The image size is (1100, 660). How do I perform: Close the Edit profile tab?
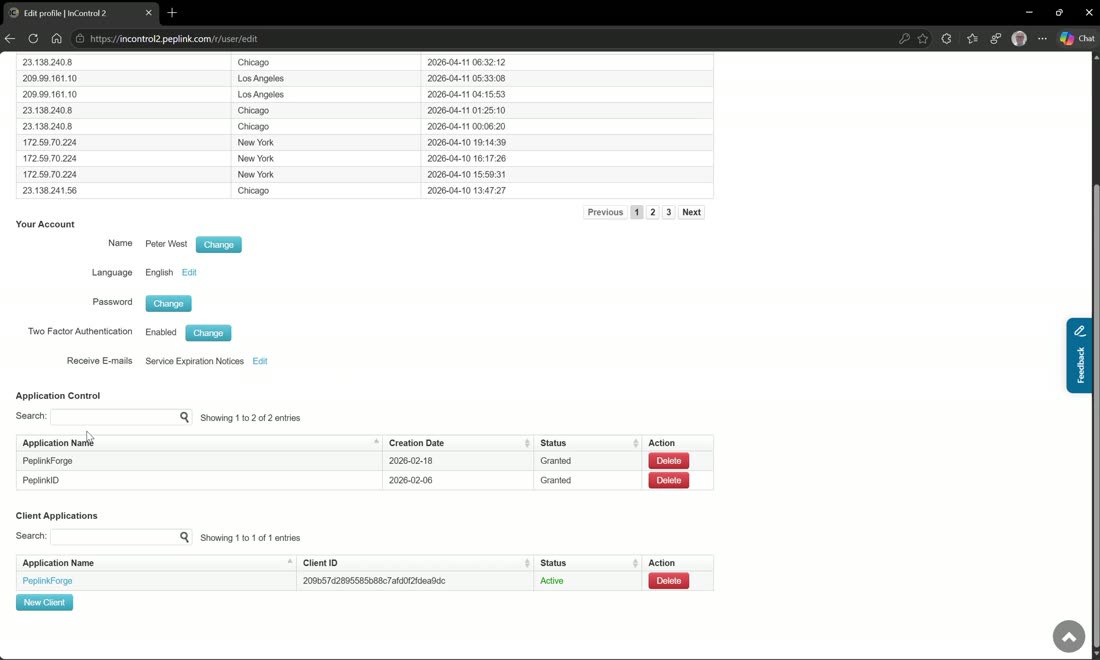[149, 13]
